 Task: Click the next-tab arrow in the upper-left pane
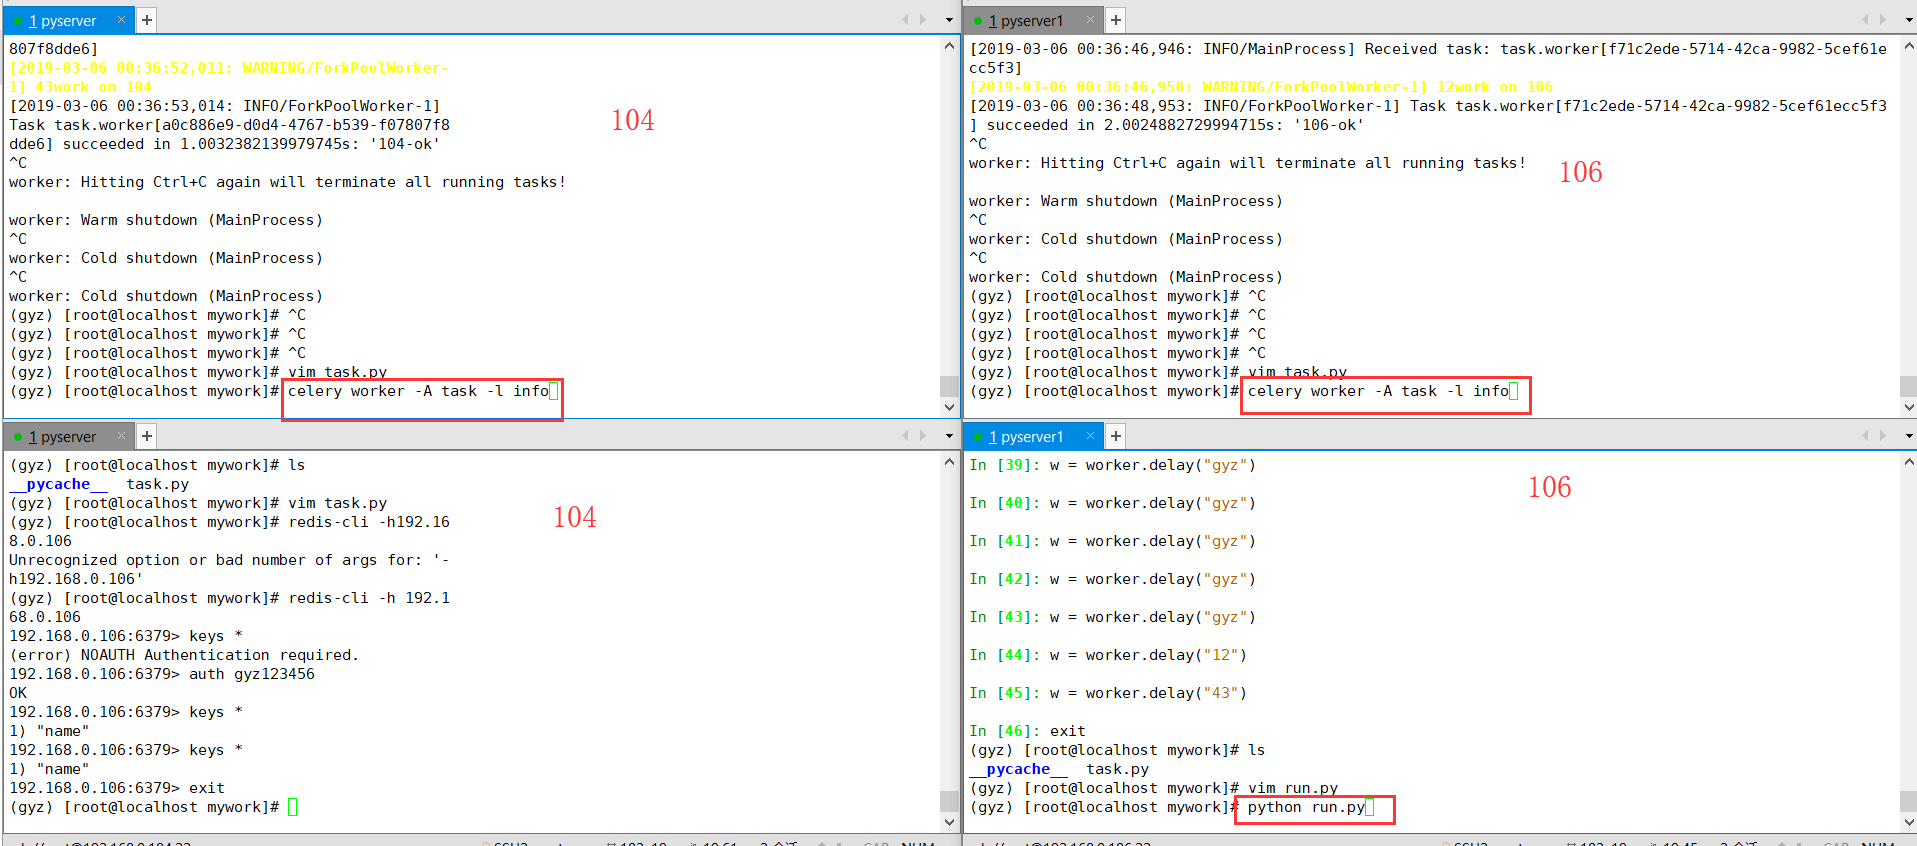tap(923, 20)
